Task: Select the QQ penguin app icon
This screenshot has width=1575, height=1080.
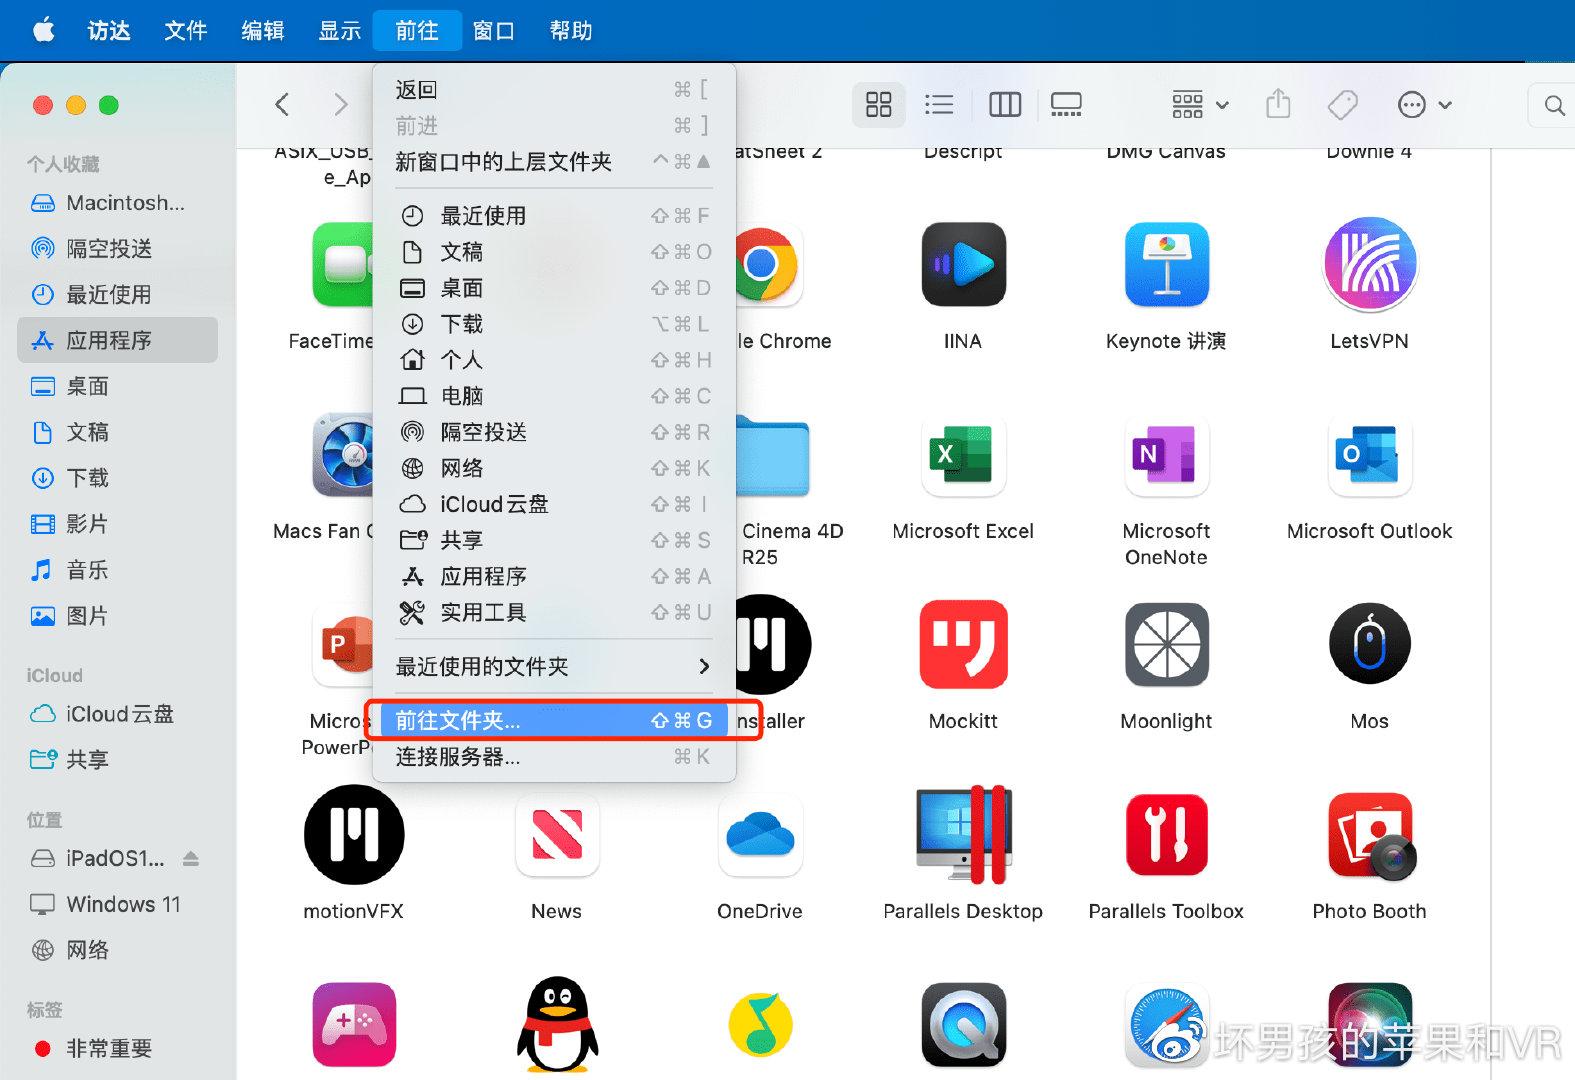Action: point(557,1025)
